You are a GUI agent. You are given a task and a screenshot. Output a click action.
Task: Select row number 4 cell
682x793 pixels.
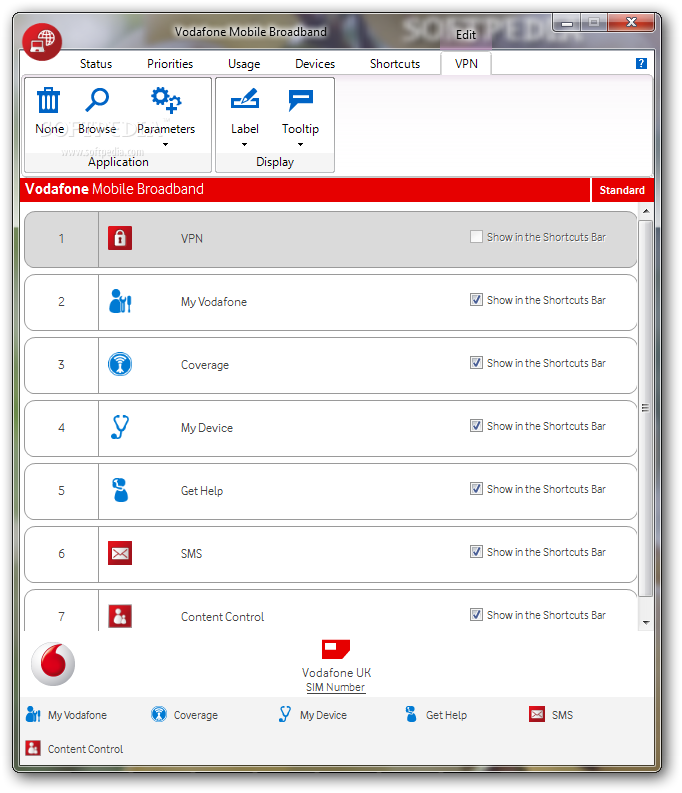click(x=61, y=428)
